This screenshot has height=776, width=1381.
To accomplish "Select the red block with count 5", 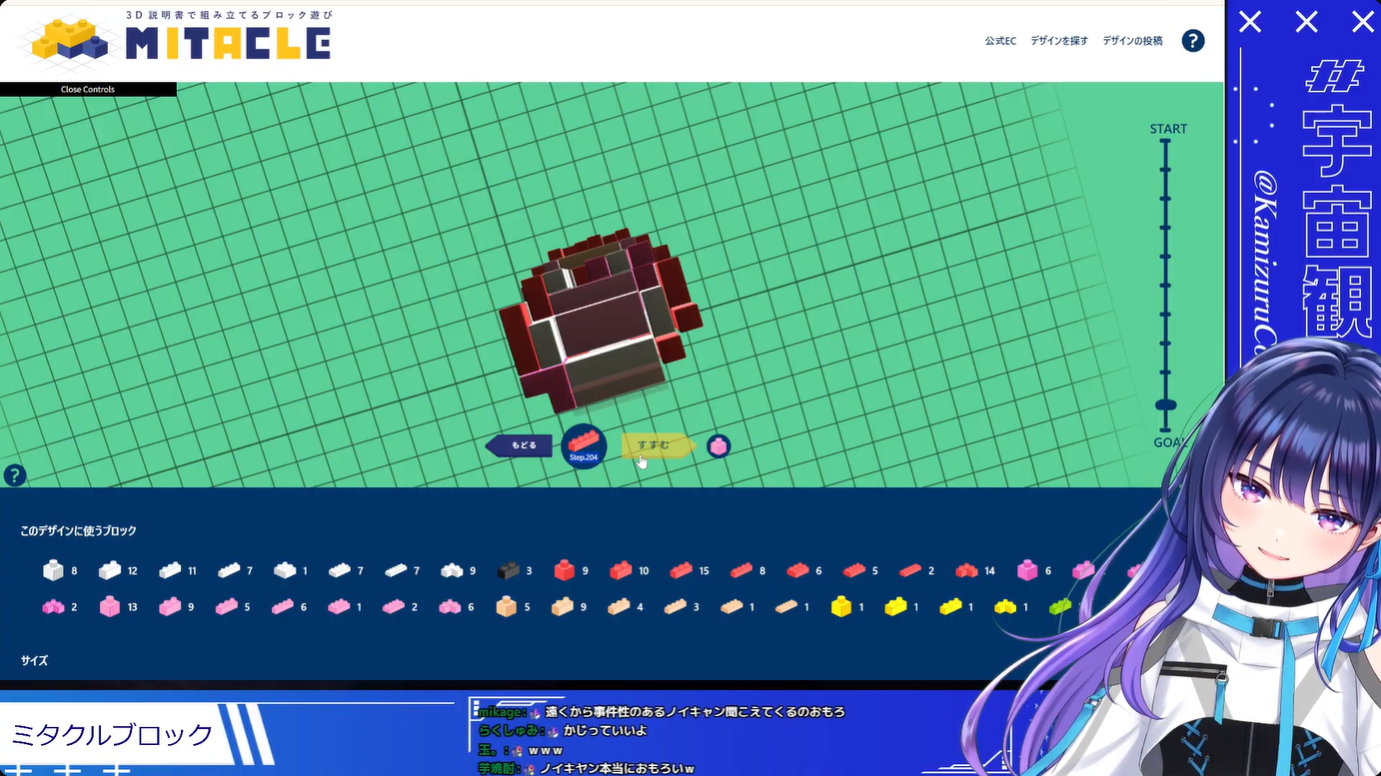I will tap(854, 570).
